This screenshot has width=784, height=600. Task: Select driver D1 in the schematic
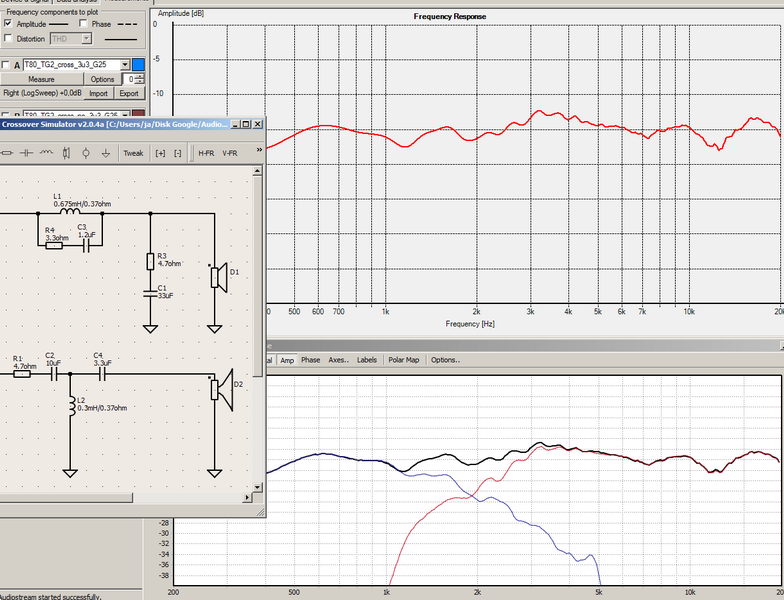point(220,278)
